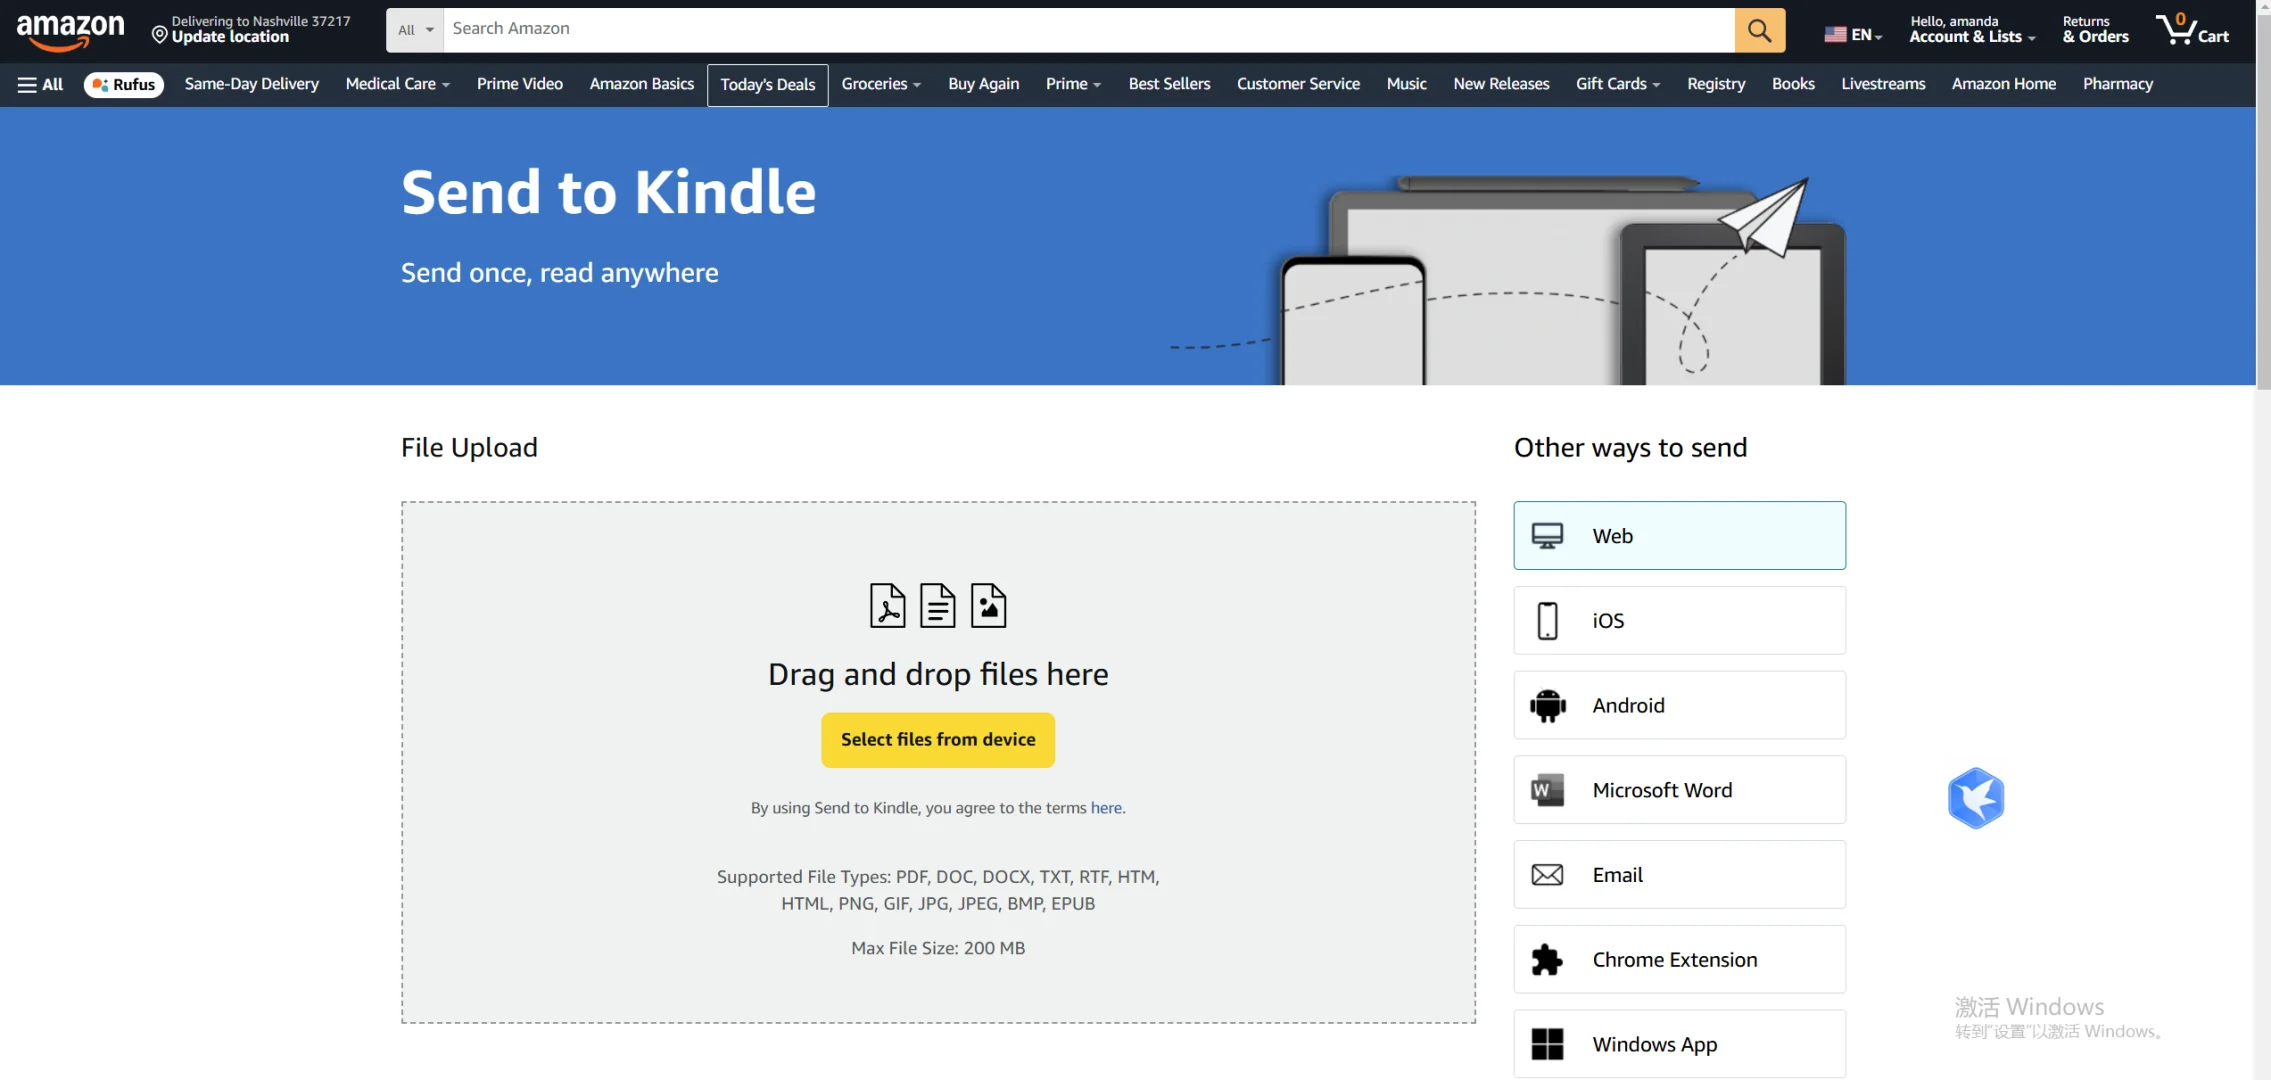The image size is (2271, 1080).
Task: Expand the Gift Cards dropdown
Action: tap(1617, 84)
